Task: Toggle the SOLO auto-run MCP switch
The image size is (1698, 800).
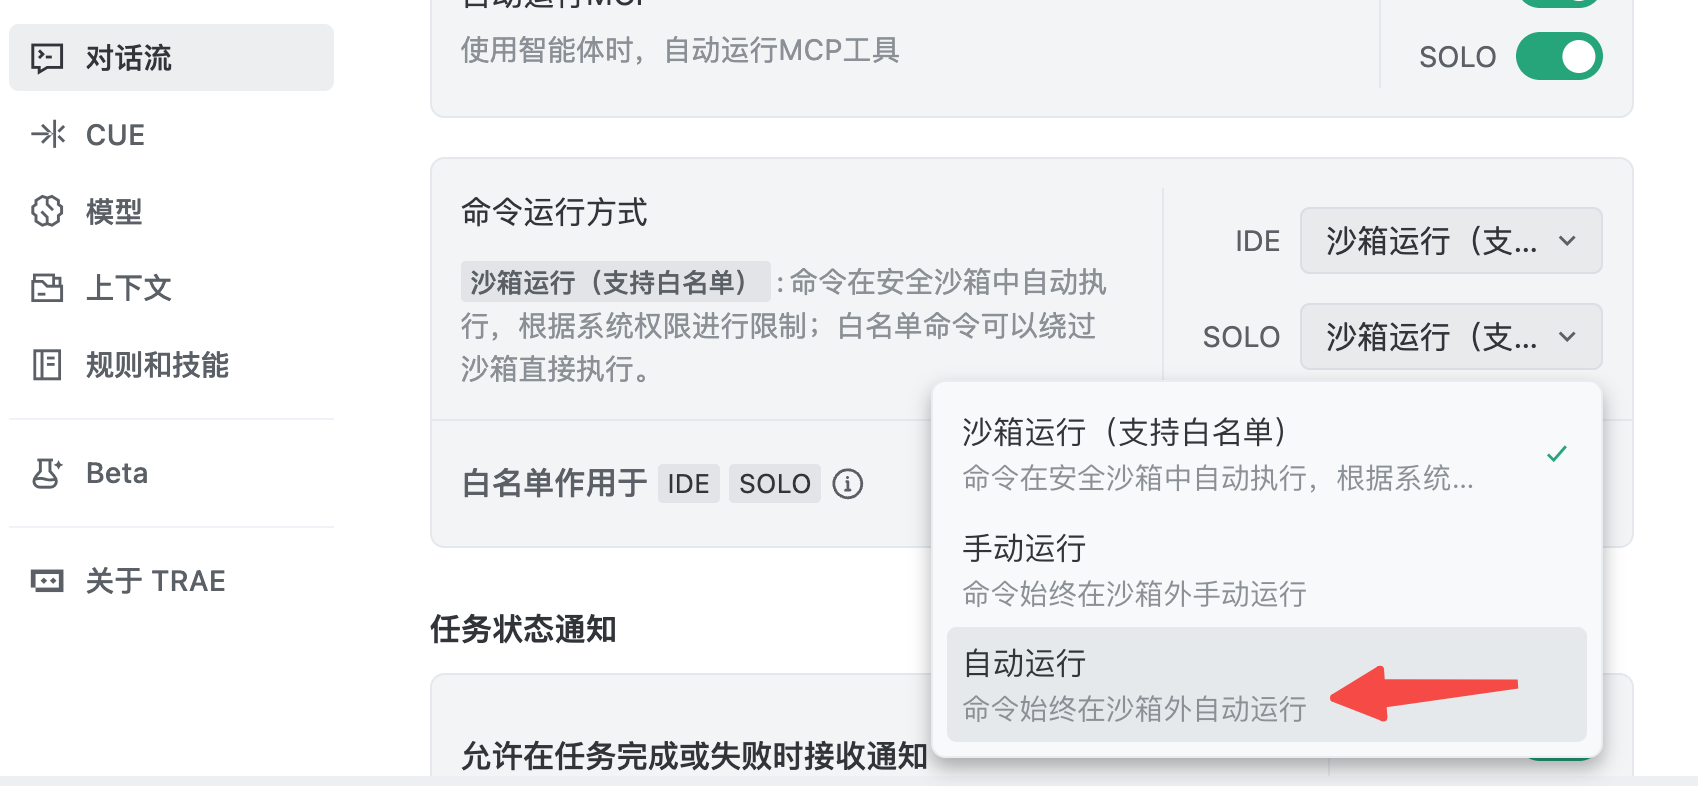Action: pos(1558,56)
